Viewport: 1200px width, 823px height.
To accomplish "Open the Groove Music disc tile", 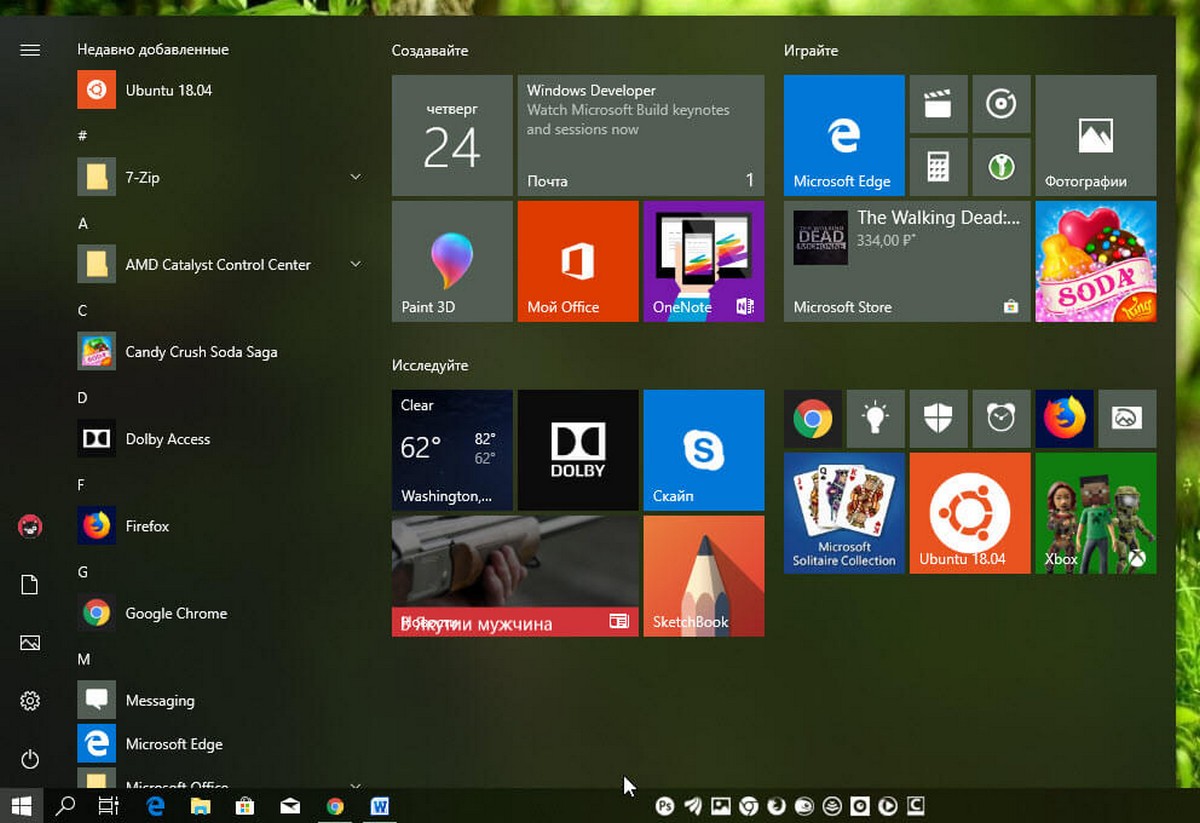I will [1001, 104].
